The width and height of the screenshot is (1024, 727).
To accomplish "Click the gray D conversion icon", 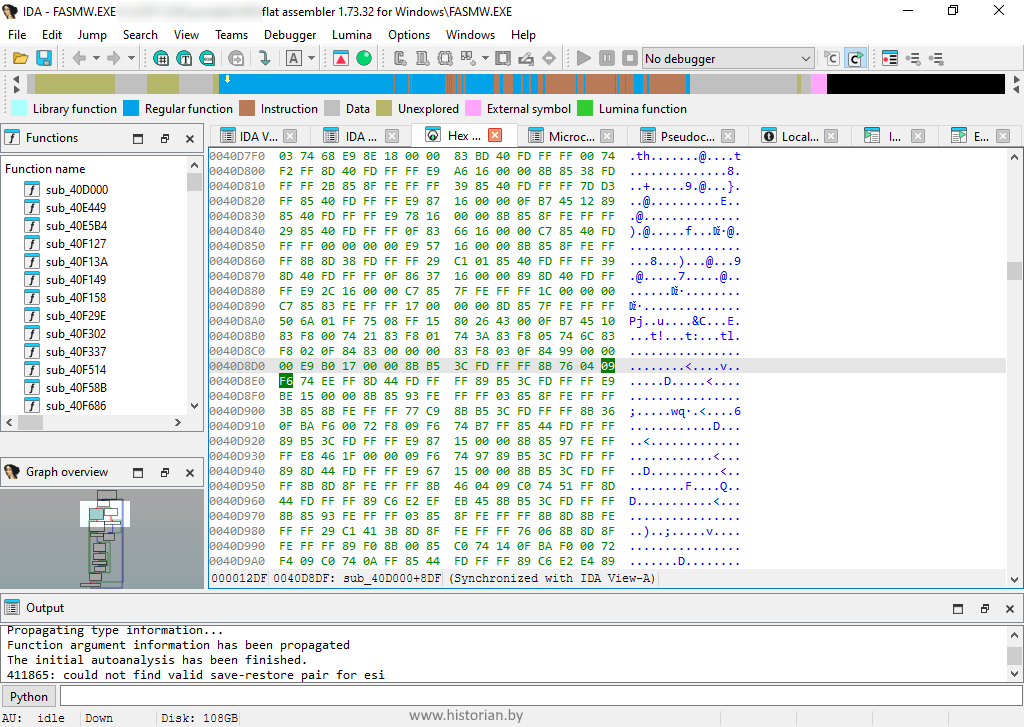I will click(423, 59).
